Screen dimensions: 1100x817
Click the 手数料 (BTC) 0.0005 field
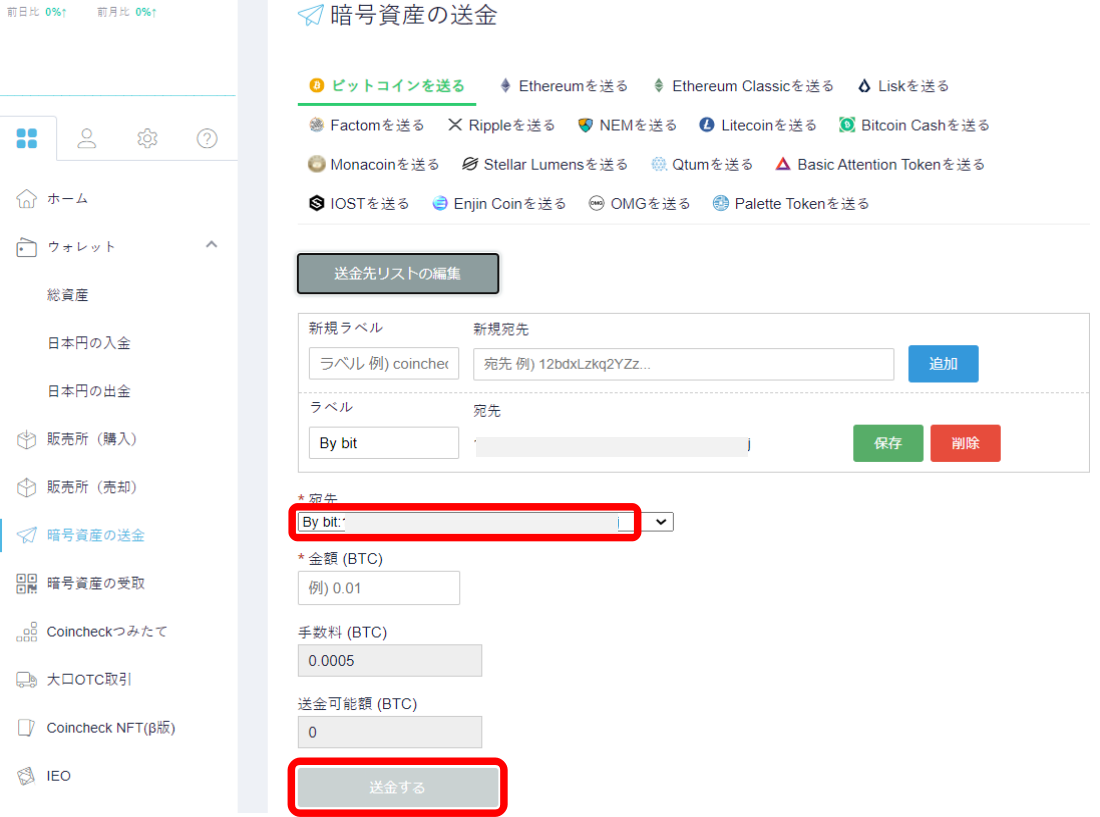tap(390, 661)
